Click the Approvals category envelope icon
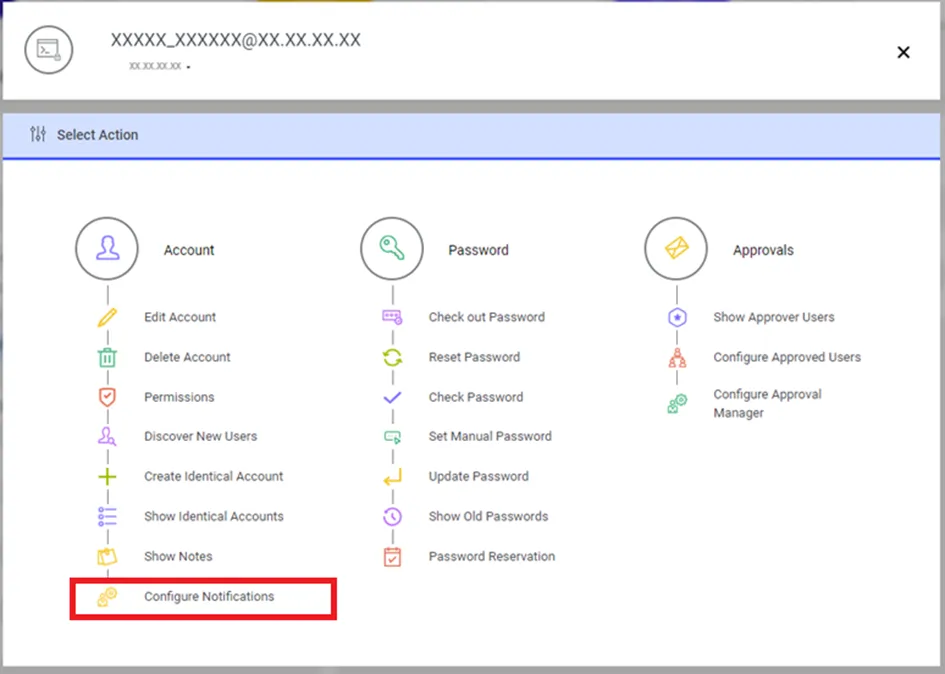Viewport: 945px width, 674px height. click(x=676, y=248)
